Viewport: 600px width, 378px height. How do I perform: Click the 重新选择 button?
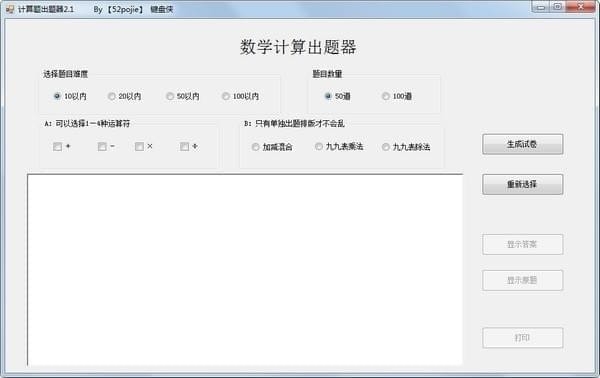523,184
